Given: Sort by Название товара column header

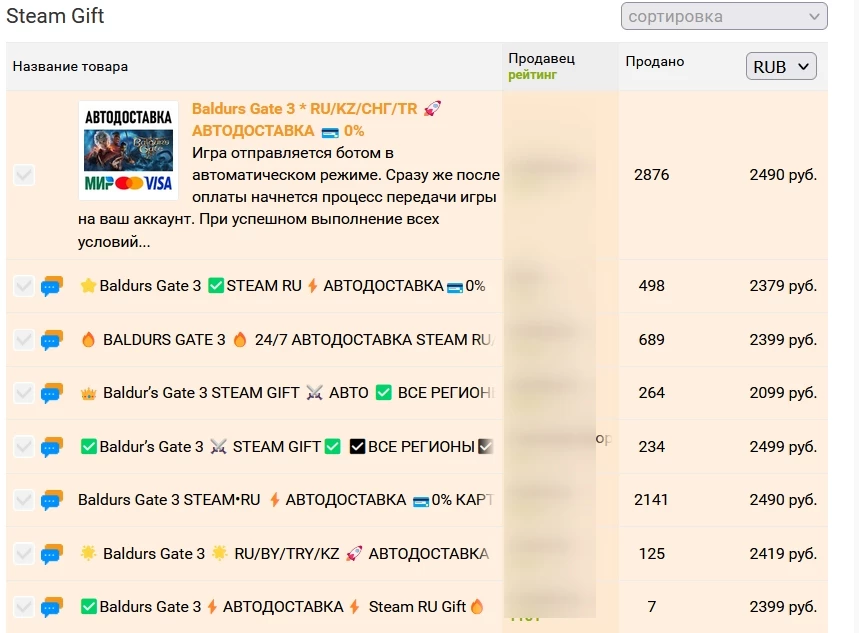Looking at the screenshot, I should tap(70, 67).
